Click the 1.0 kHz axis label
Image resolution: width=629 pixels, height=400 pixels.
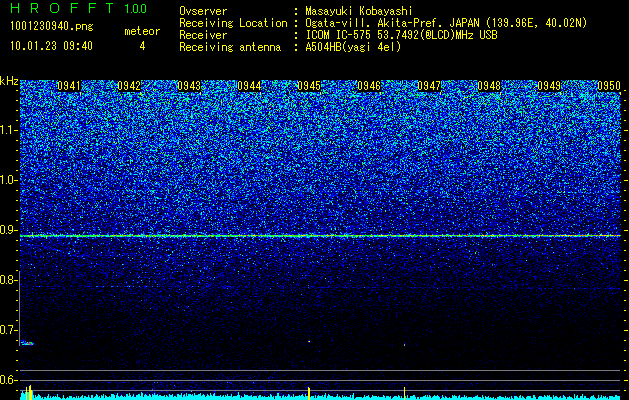(x=8, y=180)
